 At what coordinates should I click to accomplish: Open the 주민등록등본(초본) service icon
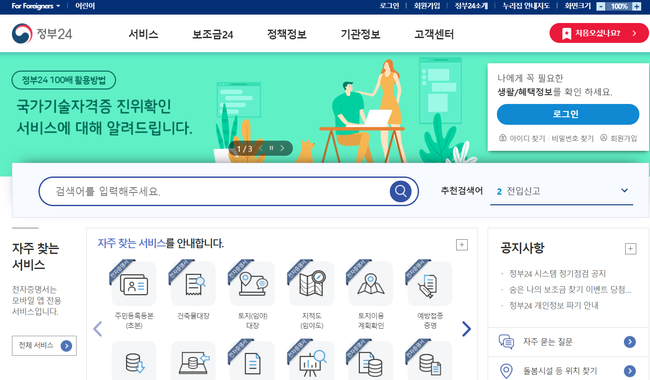134,284
